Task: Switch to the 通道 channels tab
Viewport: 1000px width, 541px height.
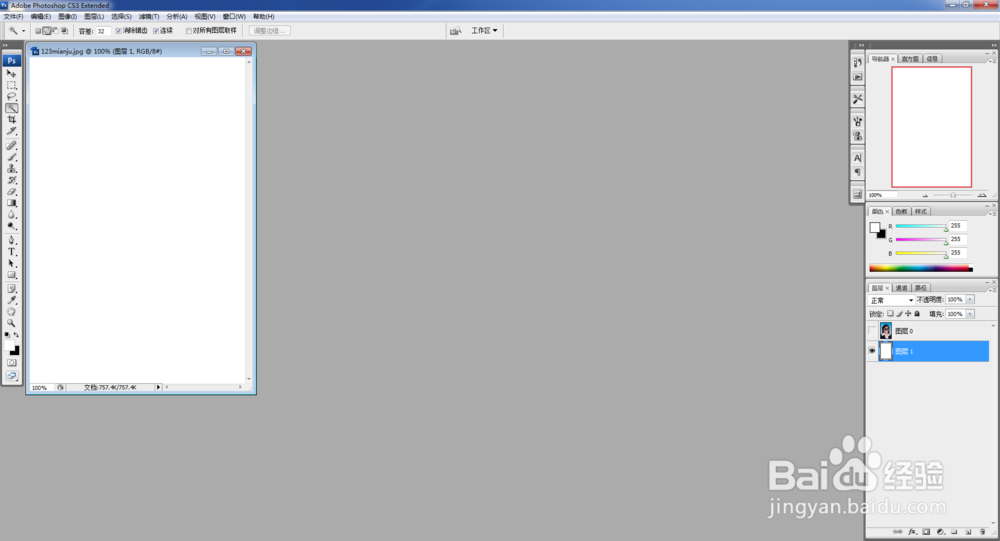Action: (901, 288)
